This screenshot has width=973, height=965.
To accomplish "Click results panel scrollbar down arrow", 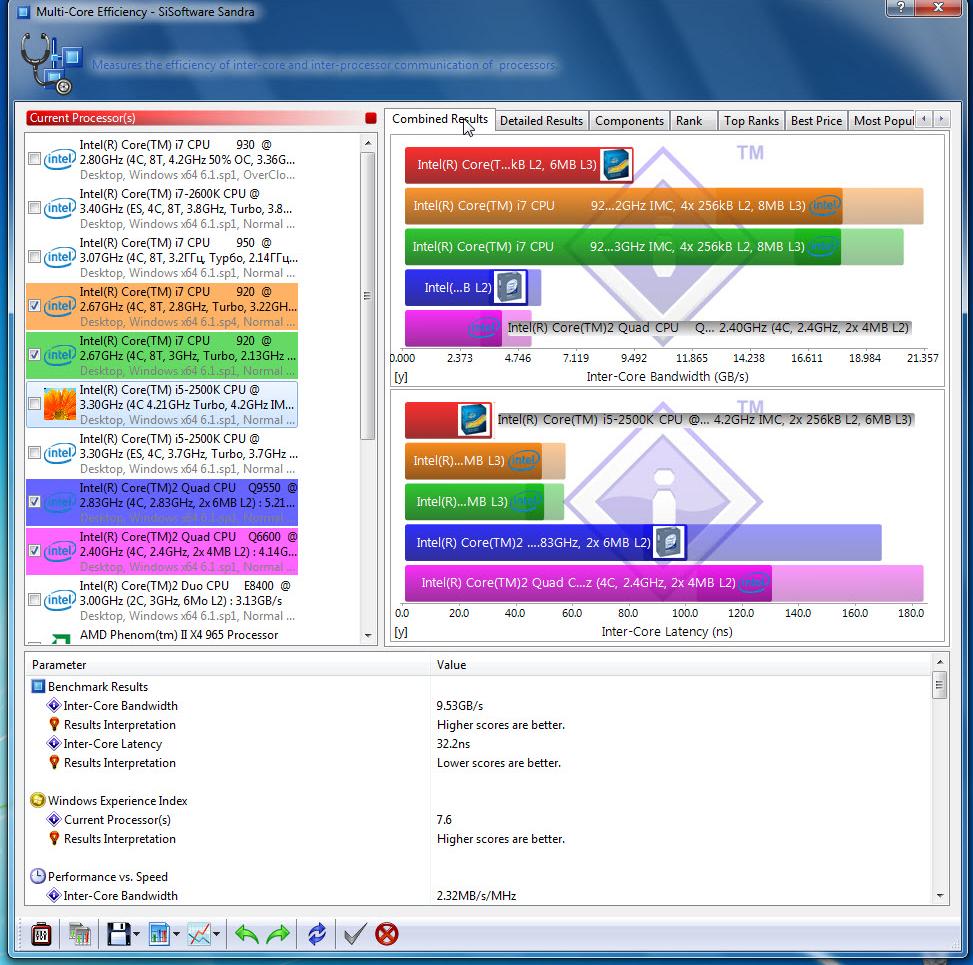I will (x=939, y=896).
